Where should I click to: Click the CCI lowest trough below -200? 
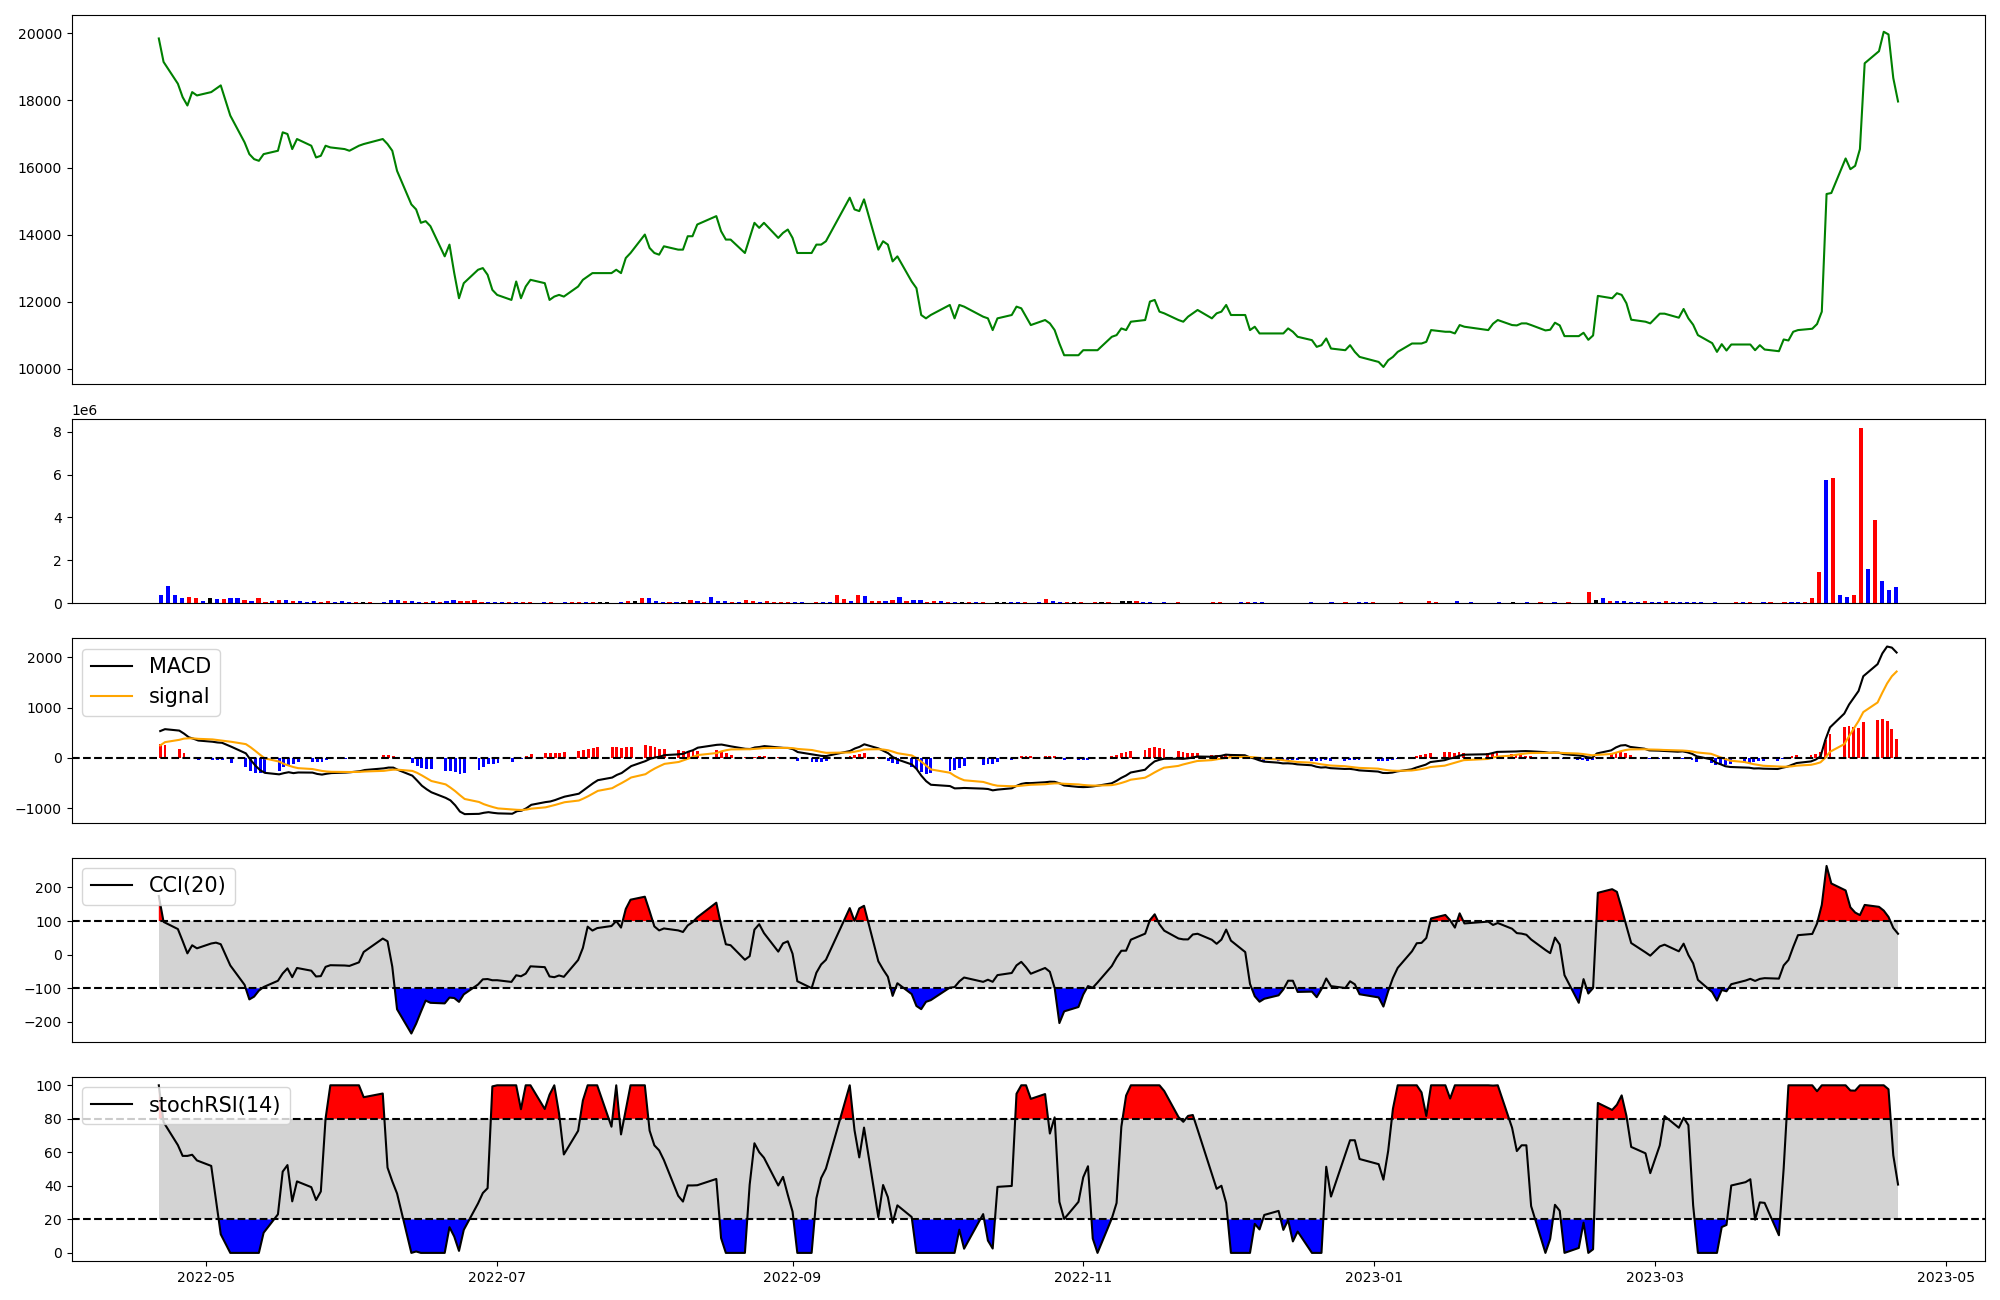click(411, 1032)
